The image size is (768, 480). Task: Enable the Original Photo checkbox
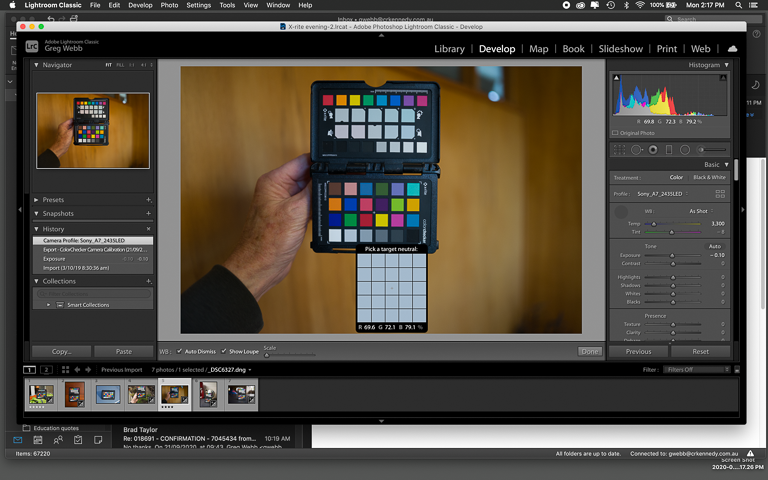615,132
